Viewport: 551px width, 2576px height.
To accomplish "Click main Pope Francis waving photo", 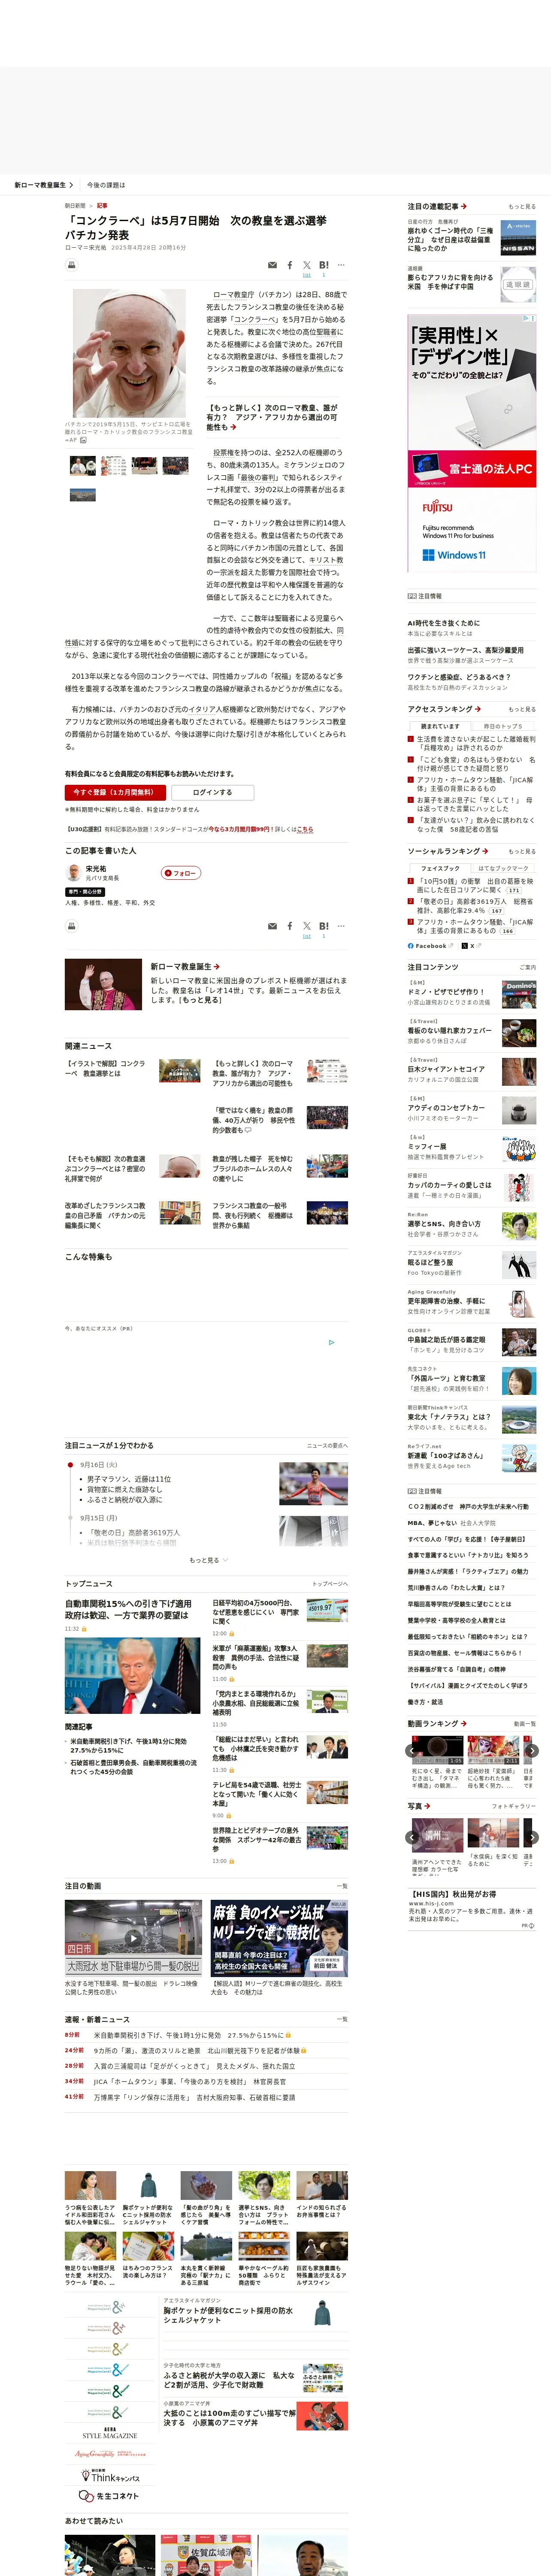I will [129, 353].
